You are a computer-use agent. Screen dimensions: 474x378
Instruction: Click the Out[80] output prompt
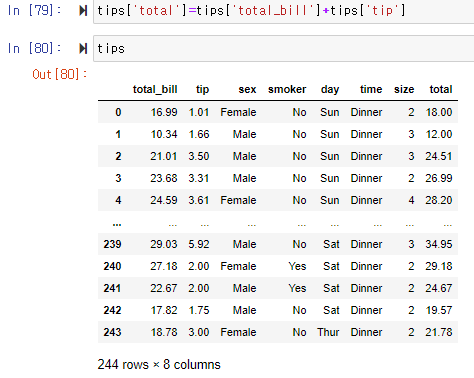[x=60, y=74]
